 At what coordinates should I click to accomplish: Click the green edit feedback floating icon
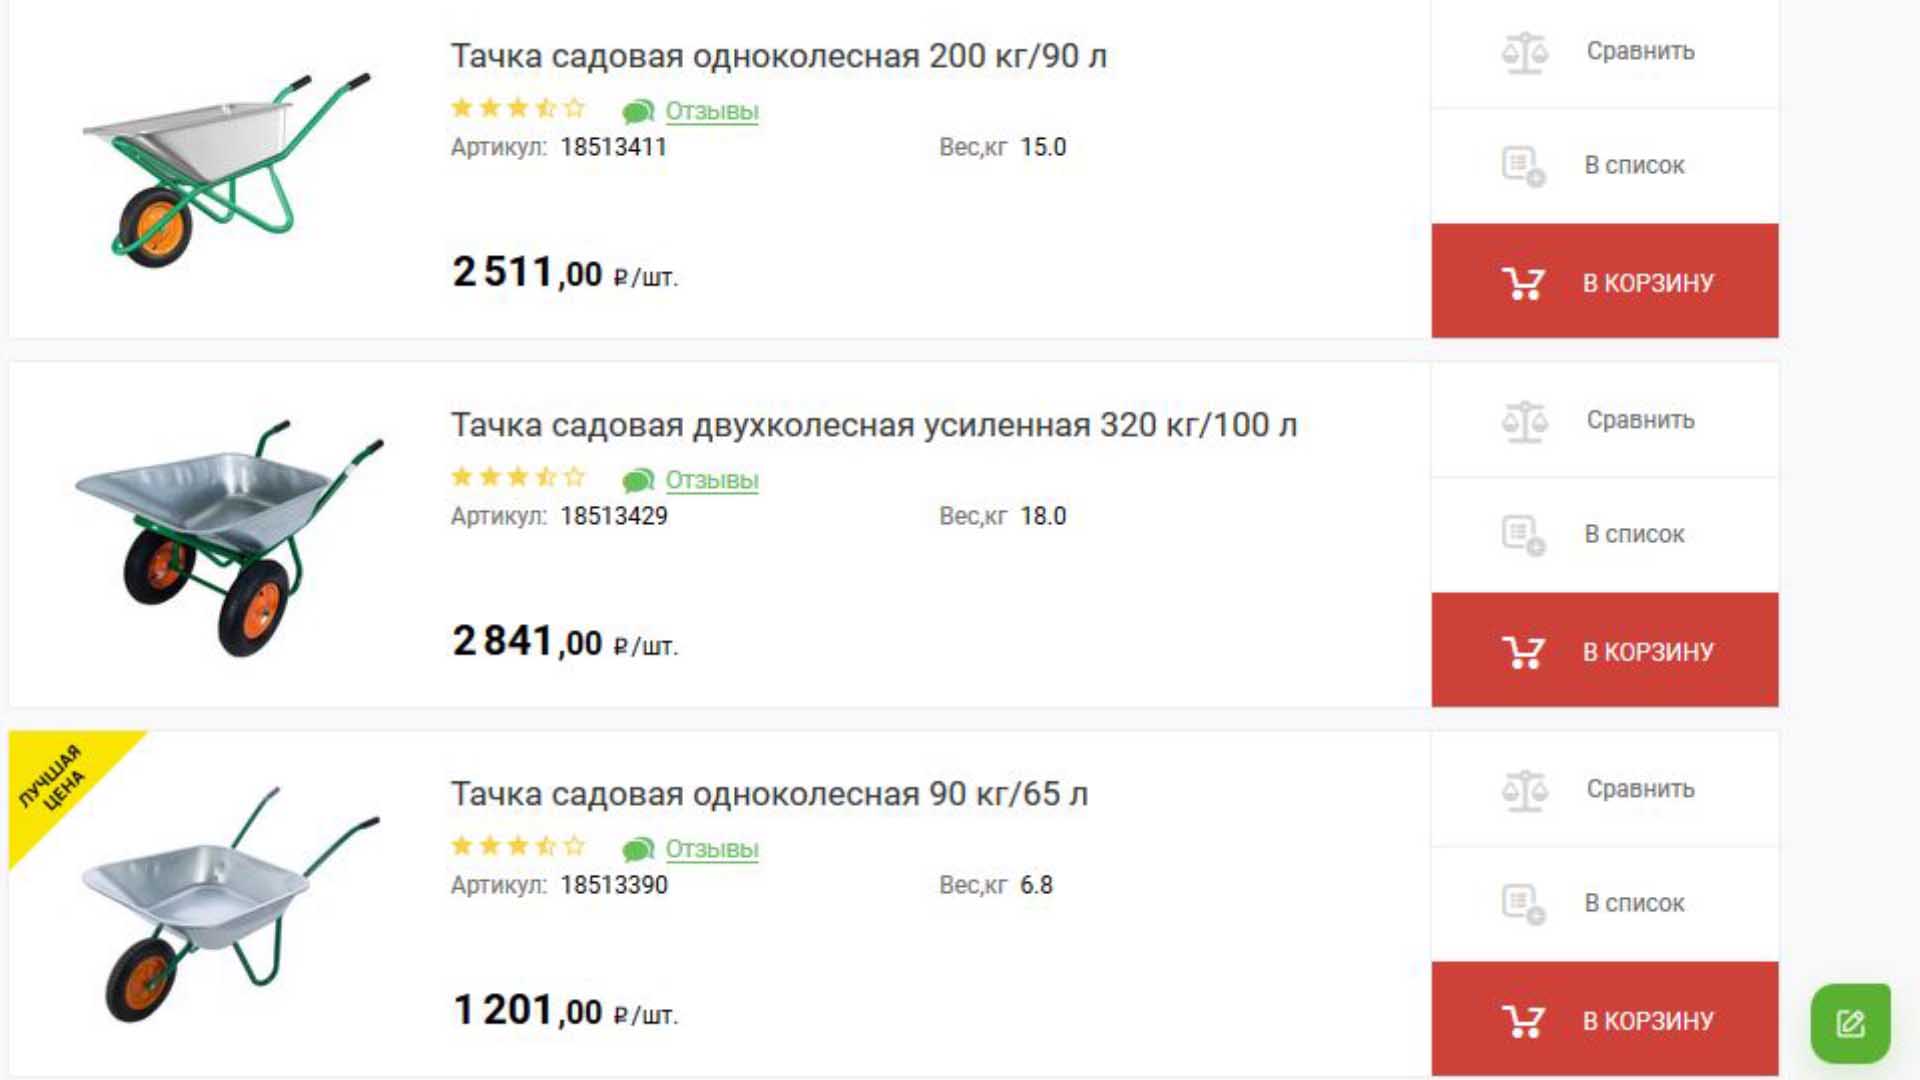[1850, 1023]
